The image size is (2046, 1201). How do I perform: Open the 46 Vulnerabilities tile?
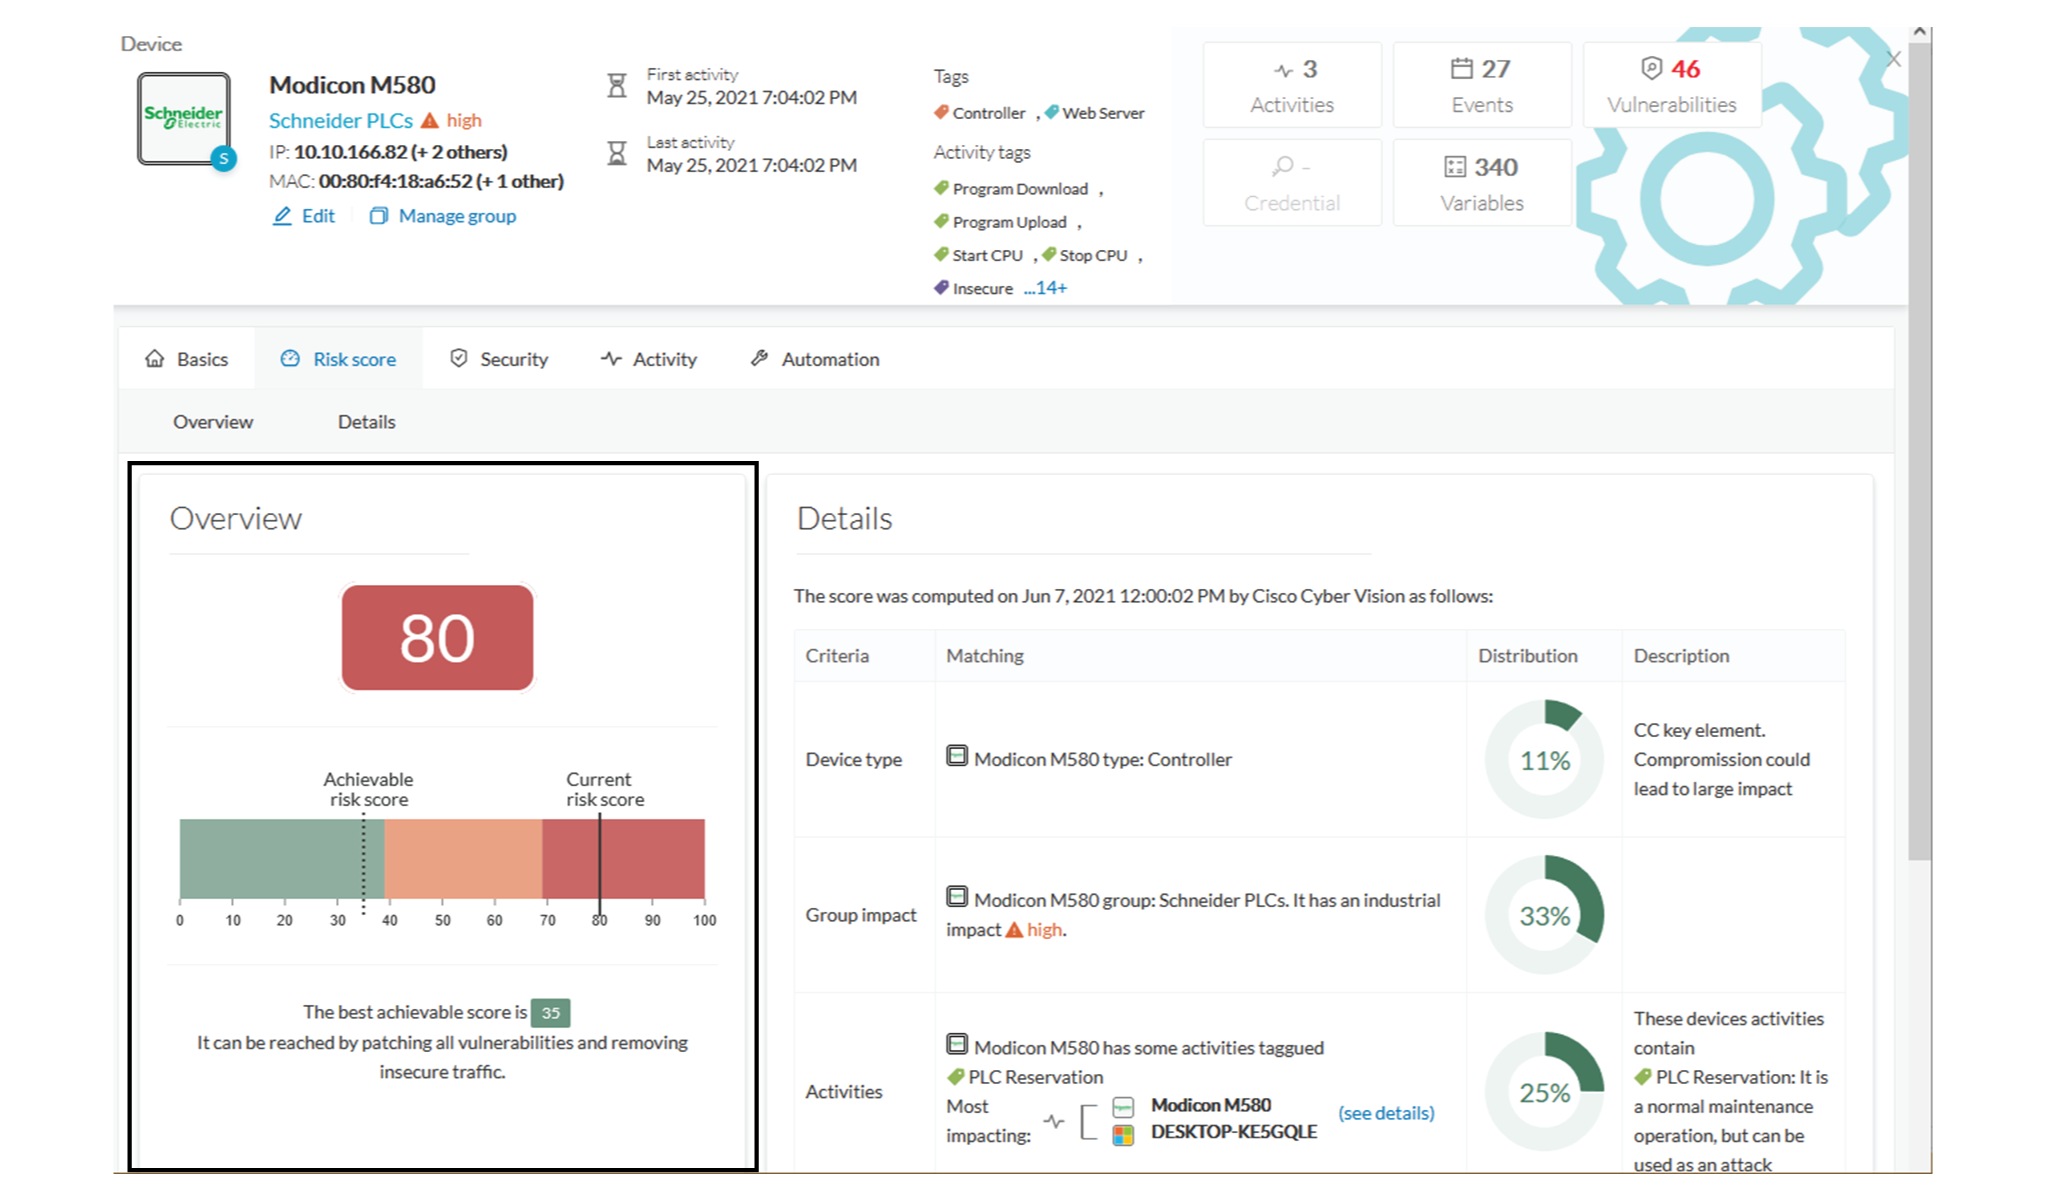click(x=1671, y=85)
